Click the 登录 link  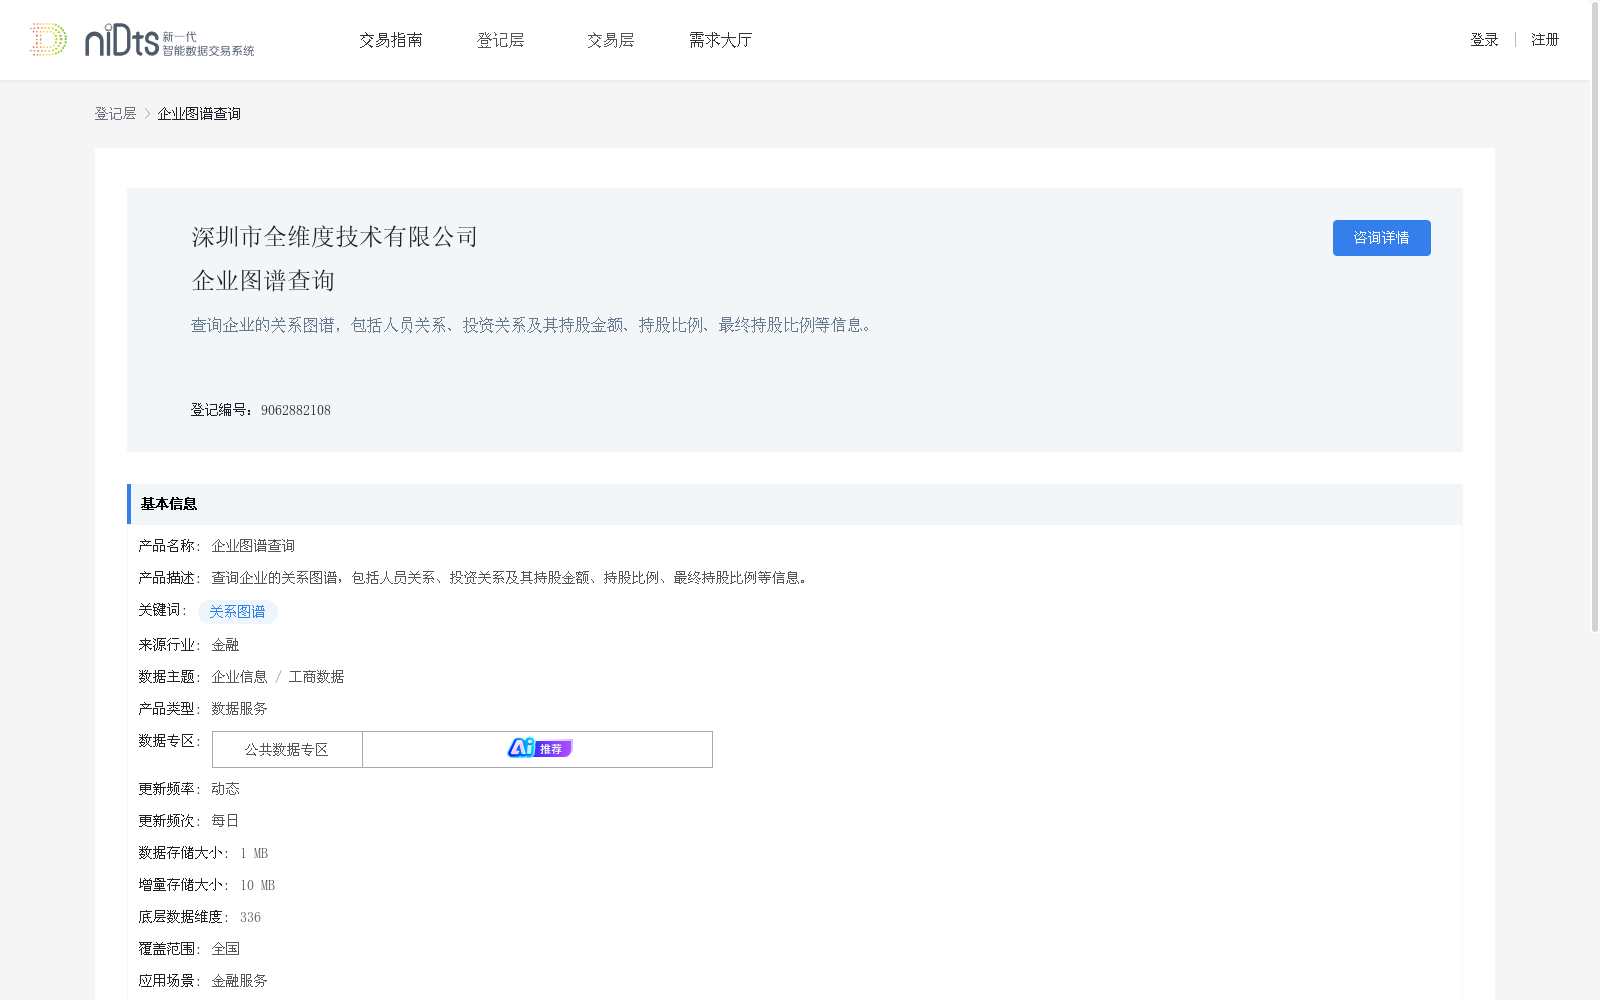click(x=1484, y=40)
